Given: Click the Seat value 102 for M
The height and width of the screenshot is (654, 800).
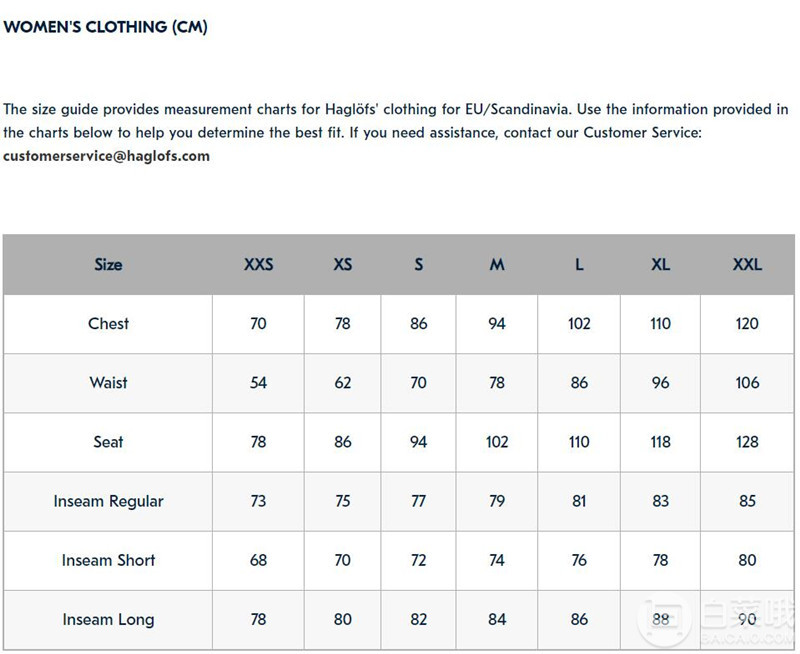Looking at the screenshot, I should [496, 442].
